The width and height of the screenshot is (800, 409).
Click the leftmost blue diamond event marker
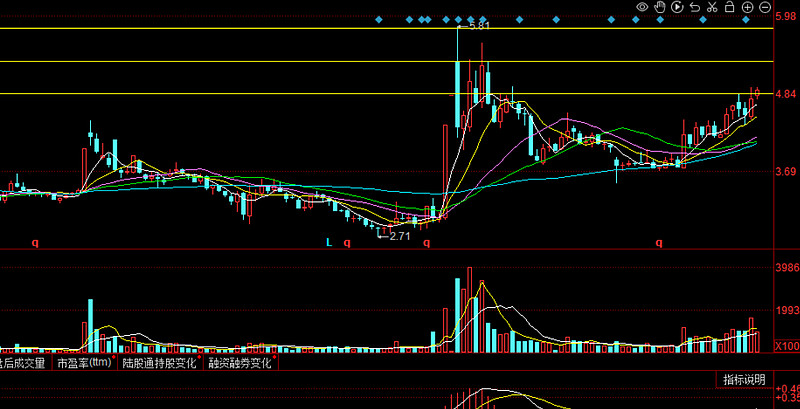click(x=379, y=20)
